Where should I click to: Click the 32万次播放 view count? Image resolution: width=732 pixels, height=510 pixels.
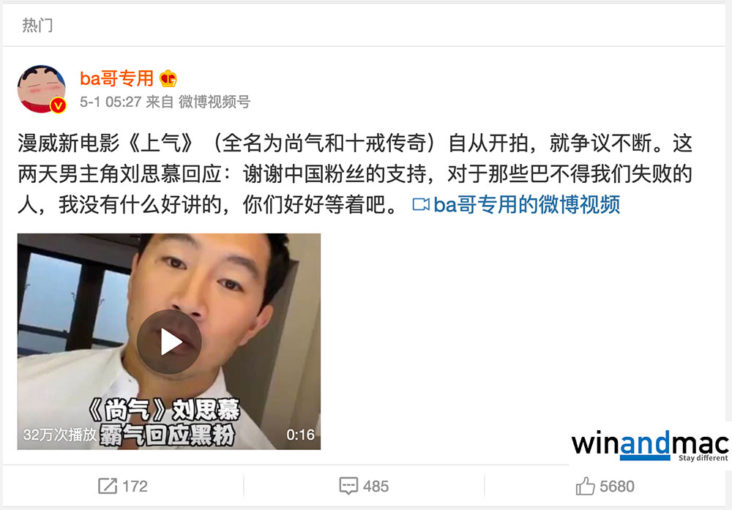point(60,435)
